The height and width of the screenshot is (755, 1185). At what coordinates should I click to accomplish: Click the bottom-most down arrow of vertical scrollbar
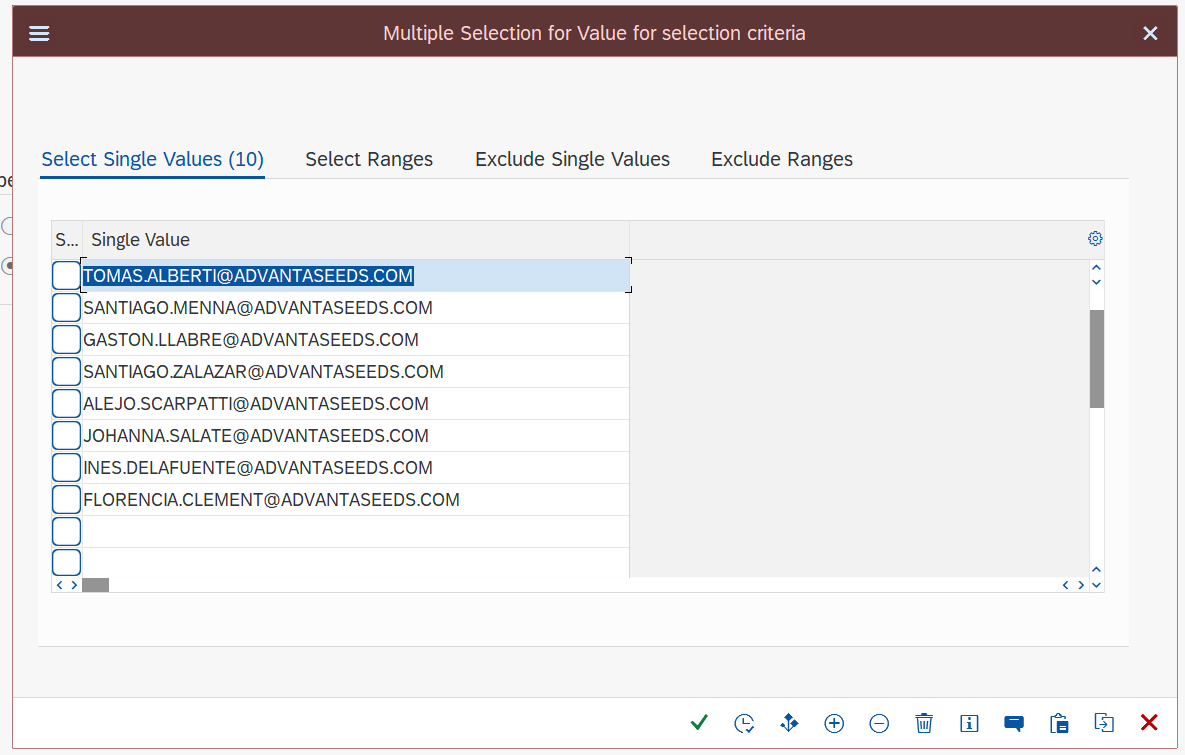(1097, 585)
